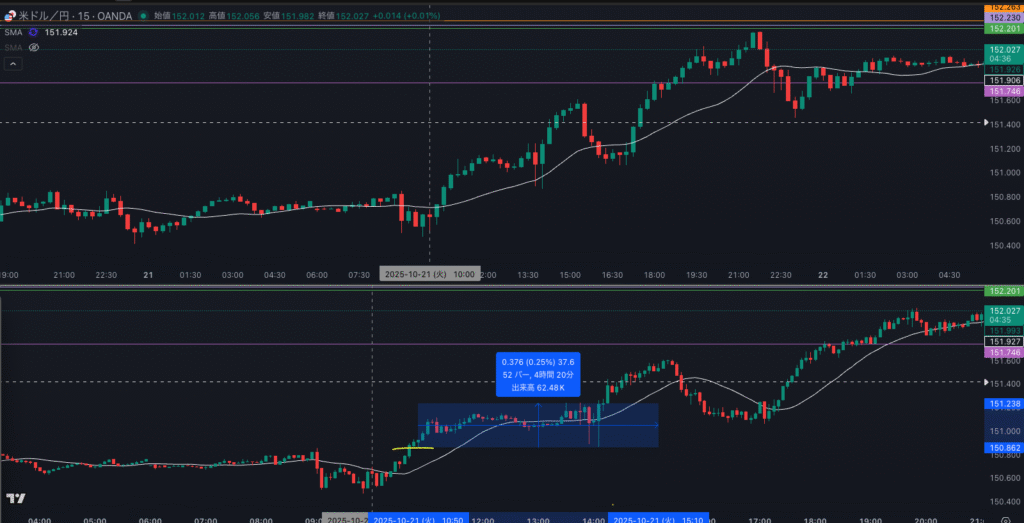Click the USD/JPY currency pair flag icon
Image resolution: width=1024 pixels, height=523 pixels.
click(x=10, y=17)
